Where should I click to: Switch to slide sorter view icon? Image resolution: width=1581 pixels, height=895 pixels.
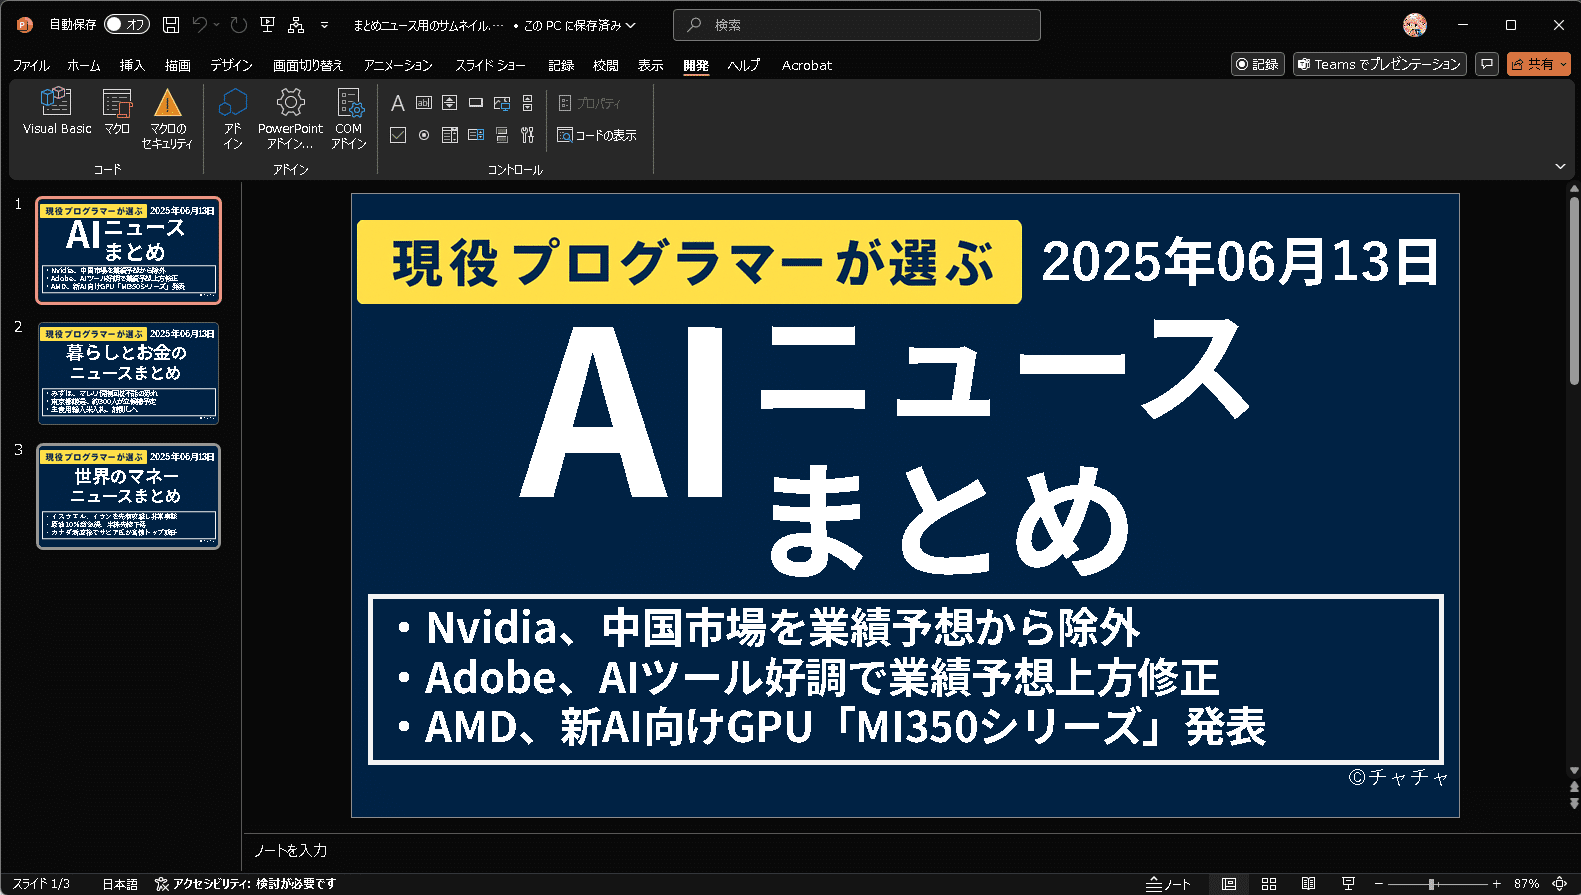[1269, 884]
